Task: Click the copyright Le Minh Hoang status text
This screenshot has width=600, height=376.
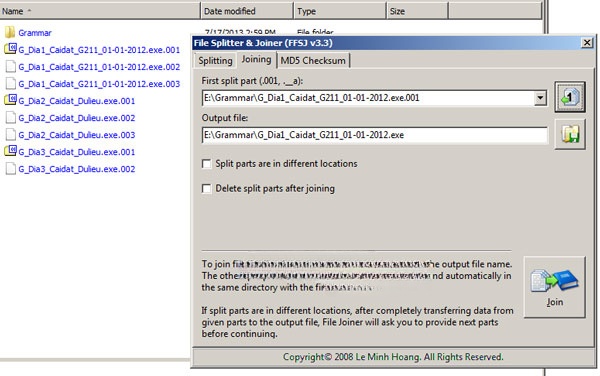Action: coord(393,357)
